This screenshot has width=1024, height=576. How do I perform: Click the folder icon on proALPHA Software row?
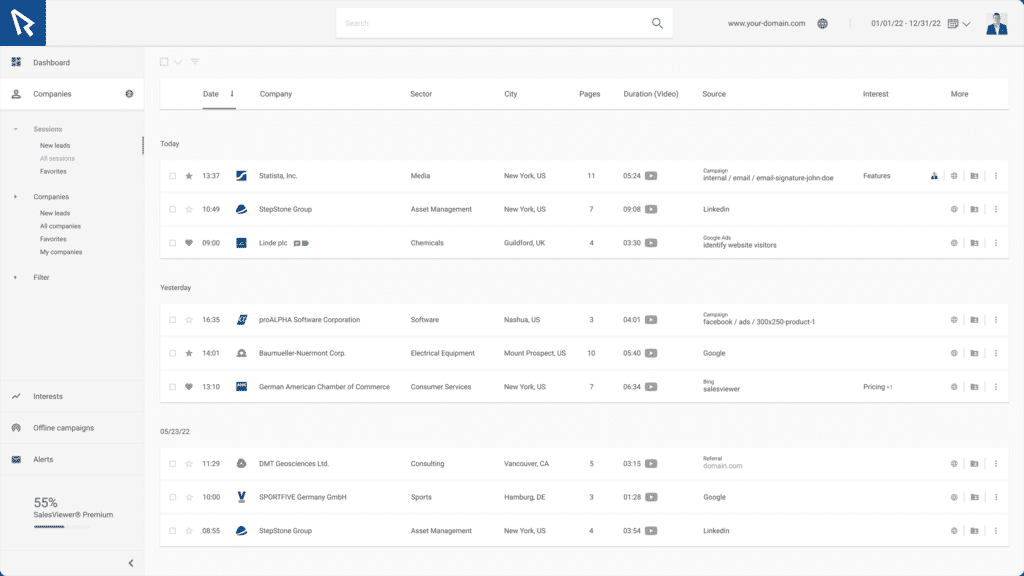pyautogui.click(x=974, y=320)
